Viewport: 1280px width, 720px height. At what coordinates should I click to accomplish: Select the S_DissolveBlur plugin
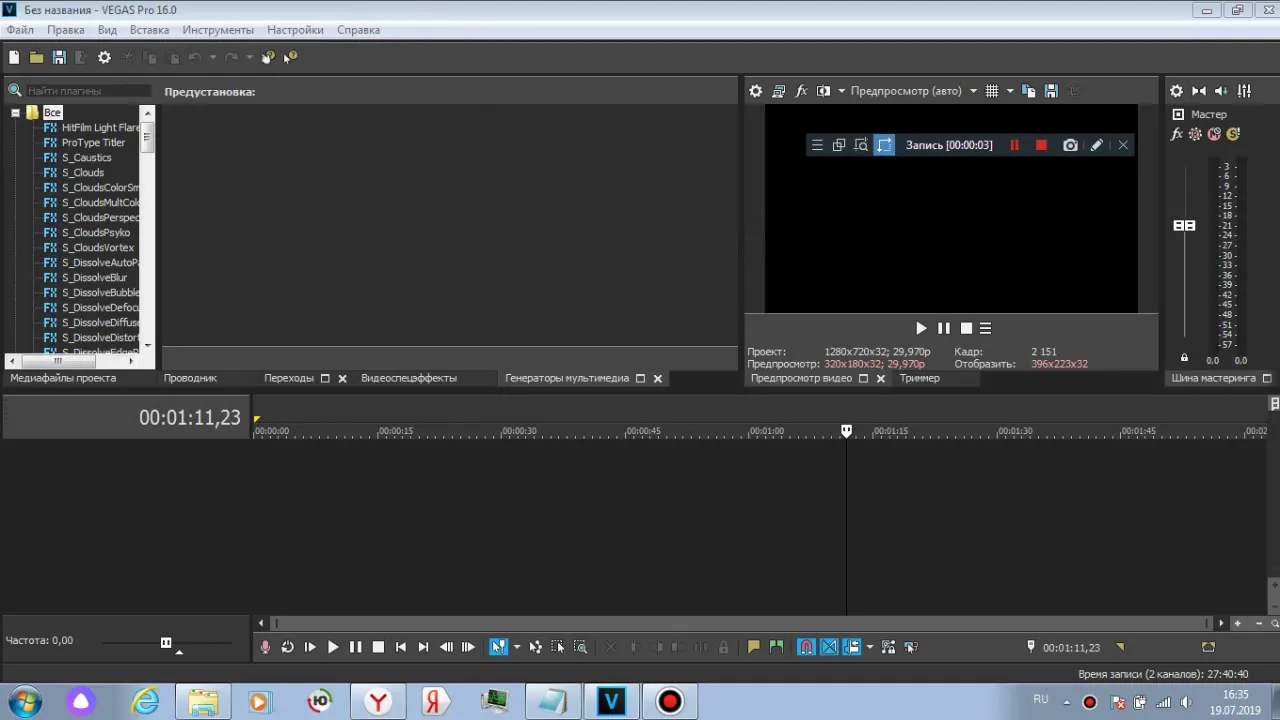[x=94, y=278]
